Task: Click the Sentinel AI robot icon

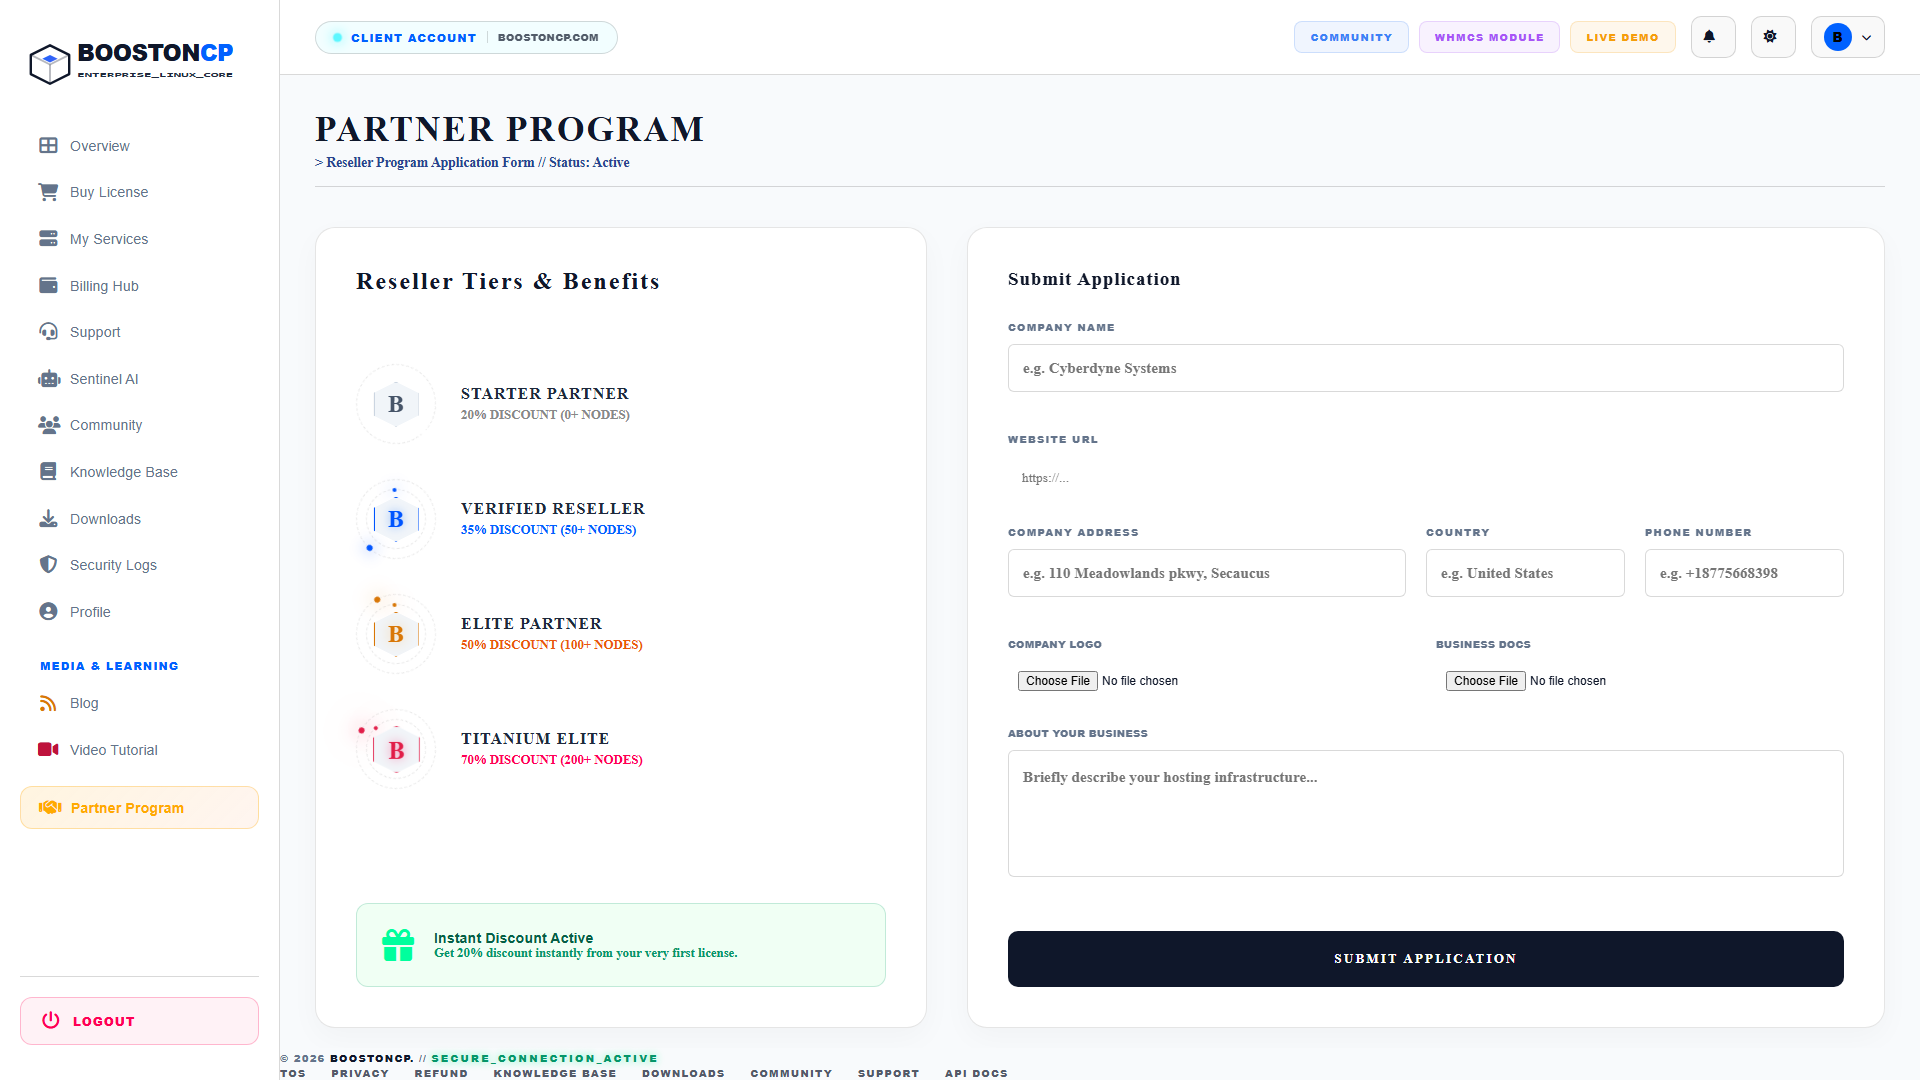Action: pyautogui.click(x=49, y=378)
